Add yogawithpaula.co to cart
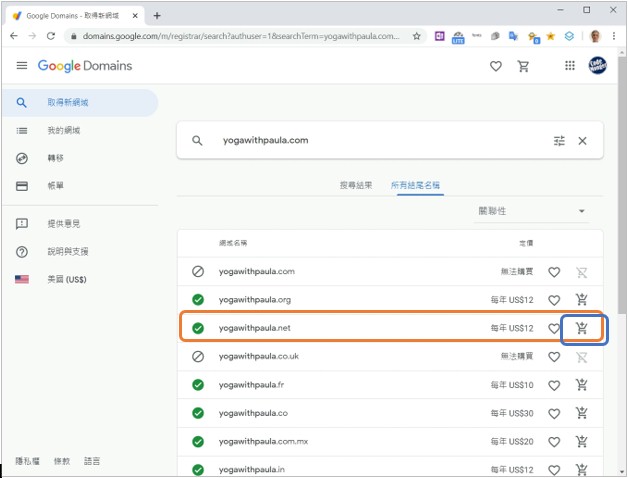This screenshot has width=628, height=478. [x=582, y=413]
